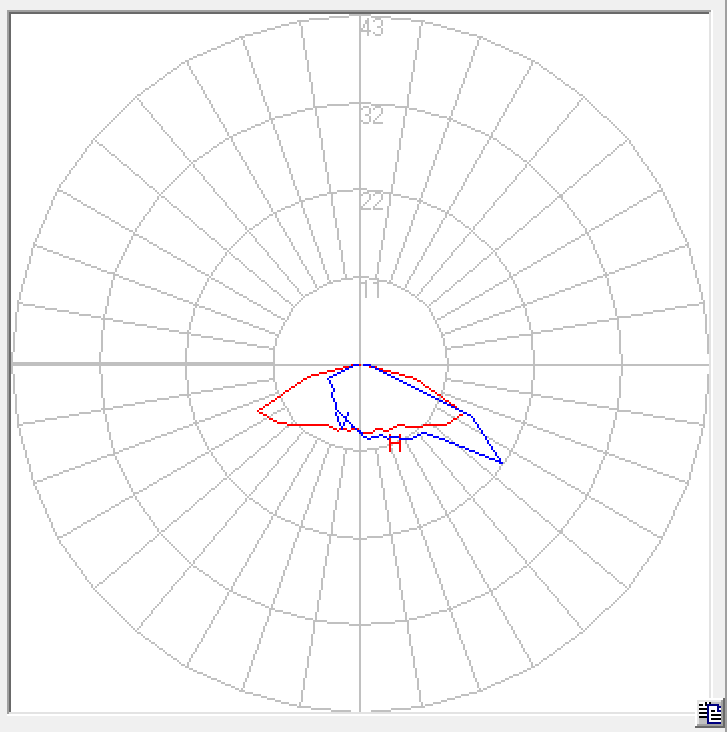Click the bottom end of the vertical axis
The height and width of the screenshot is (732, 727).
pos(360,711)
